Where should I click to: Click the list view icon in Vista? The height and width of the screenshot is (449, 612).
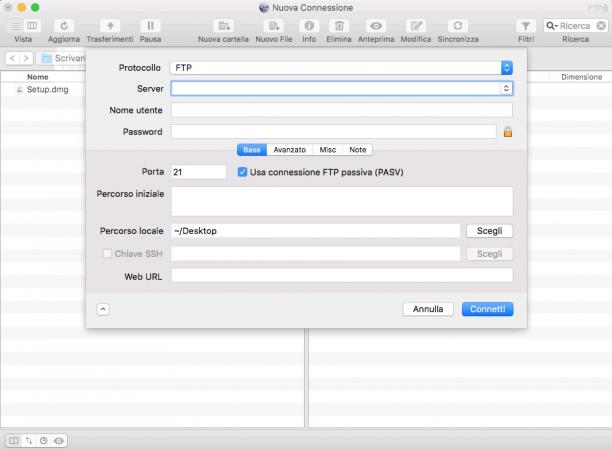tap(16, 26)
